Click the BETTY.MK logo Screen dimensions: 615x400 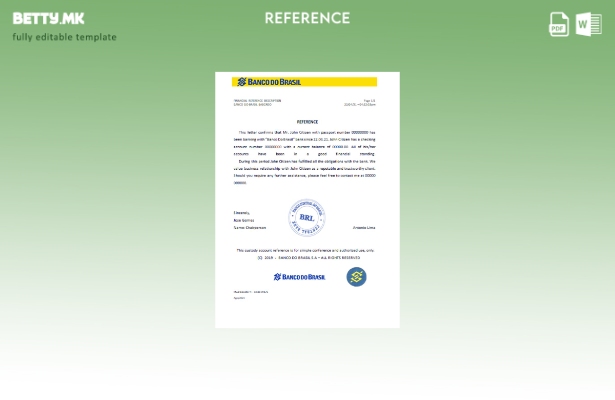pyautogui.click(x=48, y=18)
